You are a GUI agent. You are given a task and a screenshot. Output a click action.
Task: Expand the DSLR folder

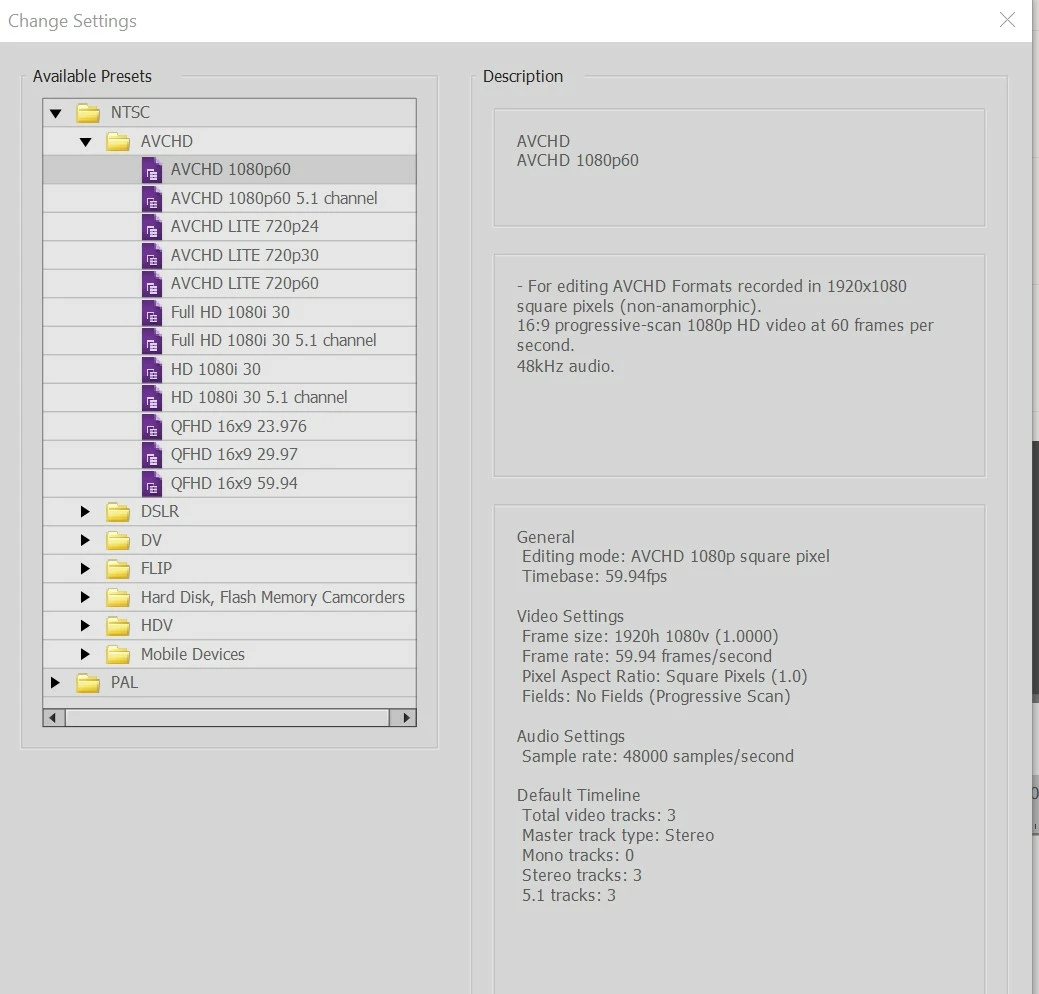click(x=85, y=512)
